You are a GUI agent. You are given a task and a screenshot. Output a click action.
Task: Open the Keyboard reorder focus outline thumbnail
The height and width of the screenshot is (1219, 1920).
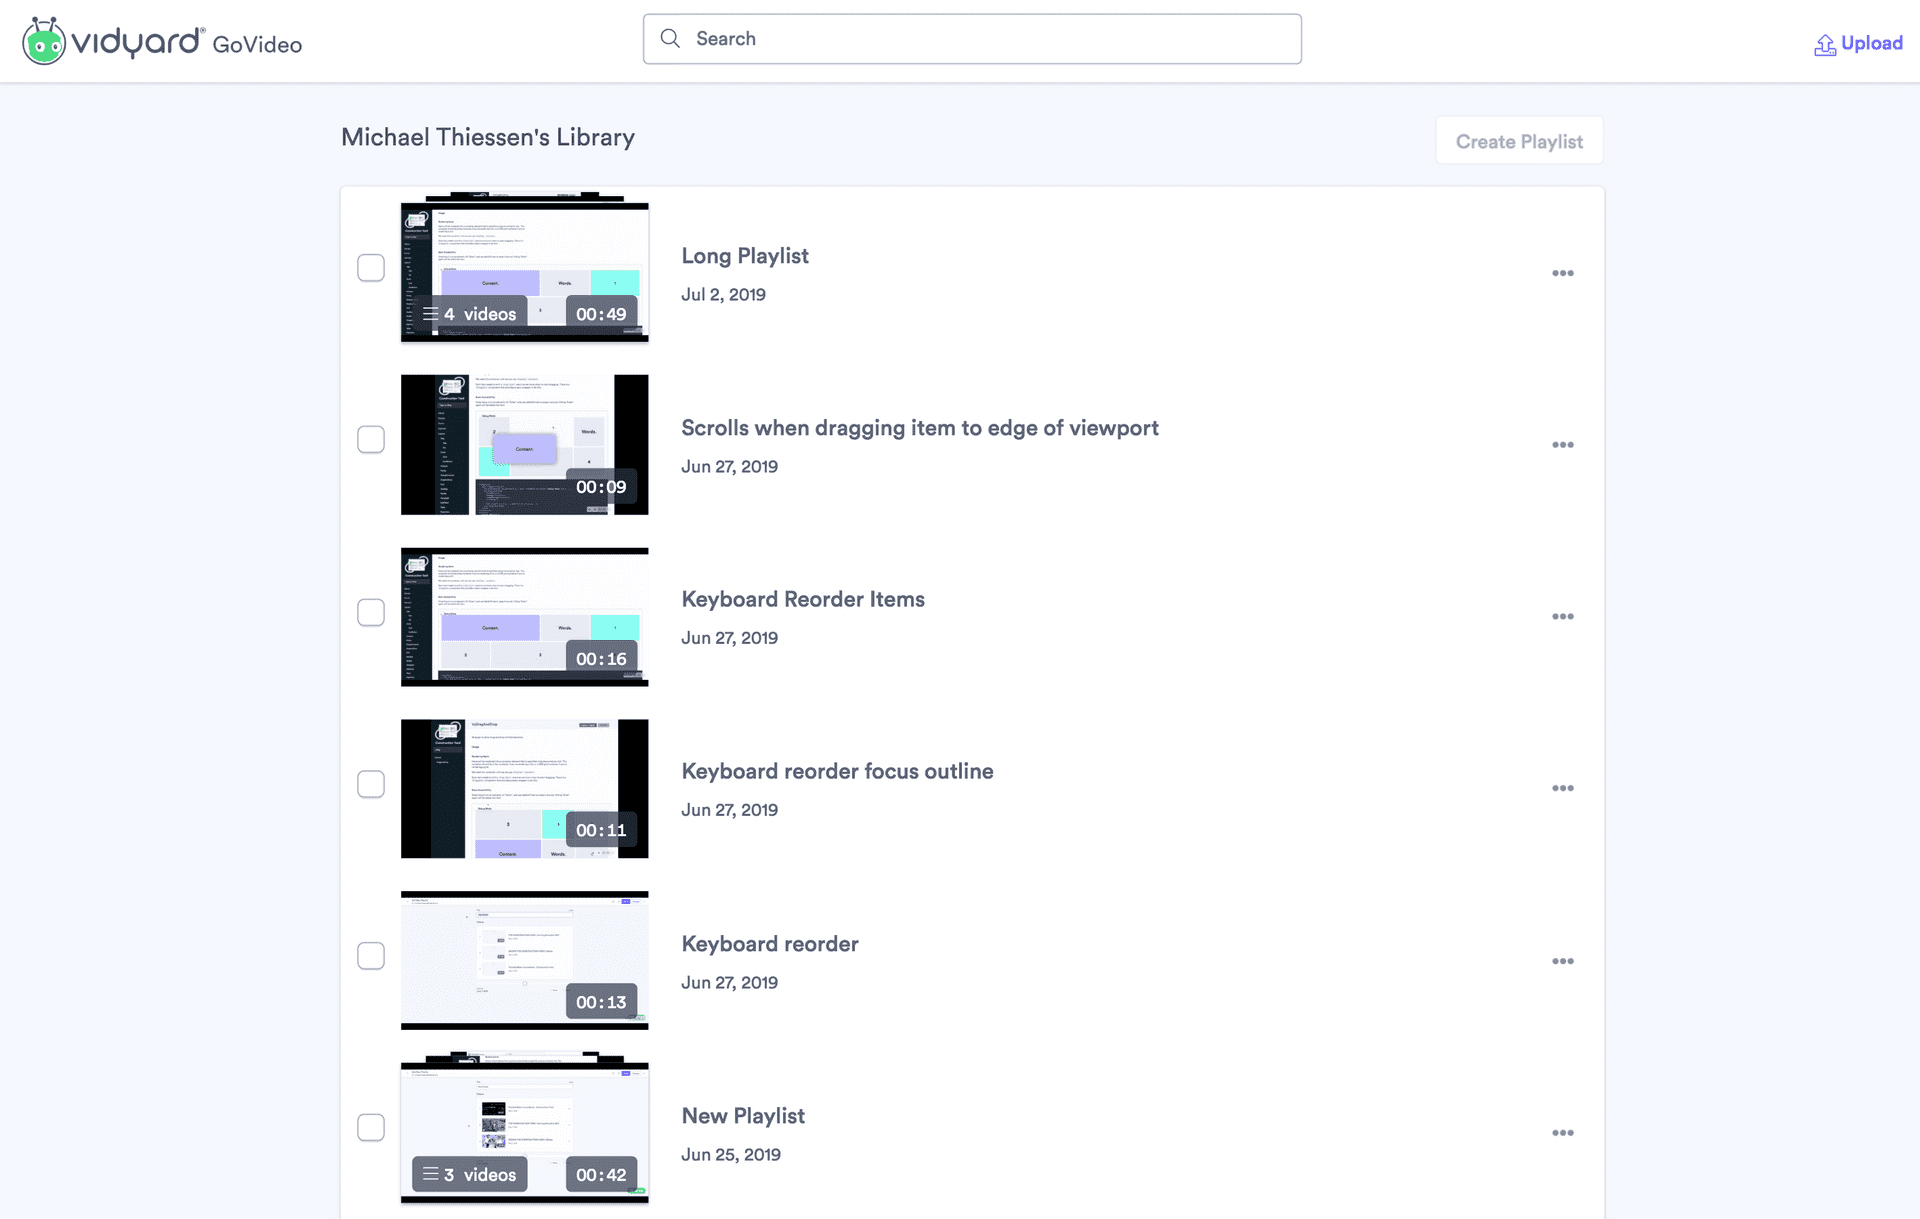pyautogui.click(x=524, y=789)
